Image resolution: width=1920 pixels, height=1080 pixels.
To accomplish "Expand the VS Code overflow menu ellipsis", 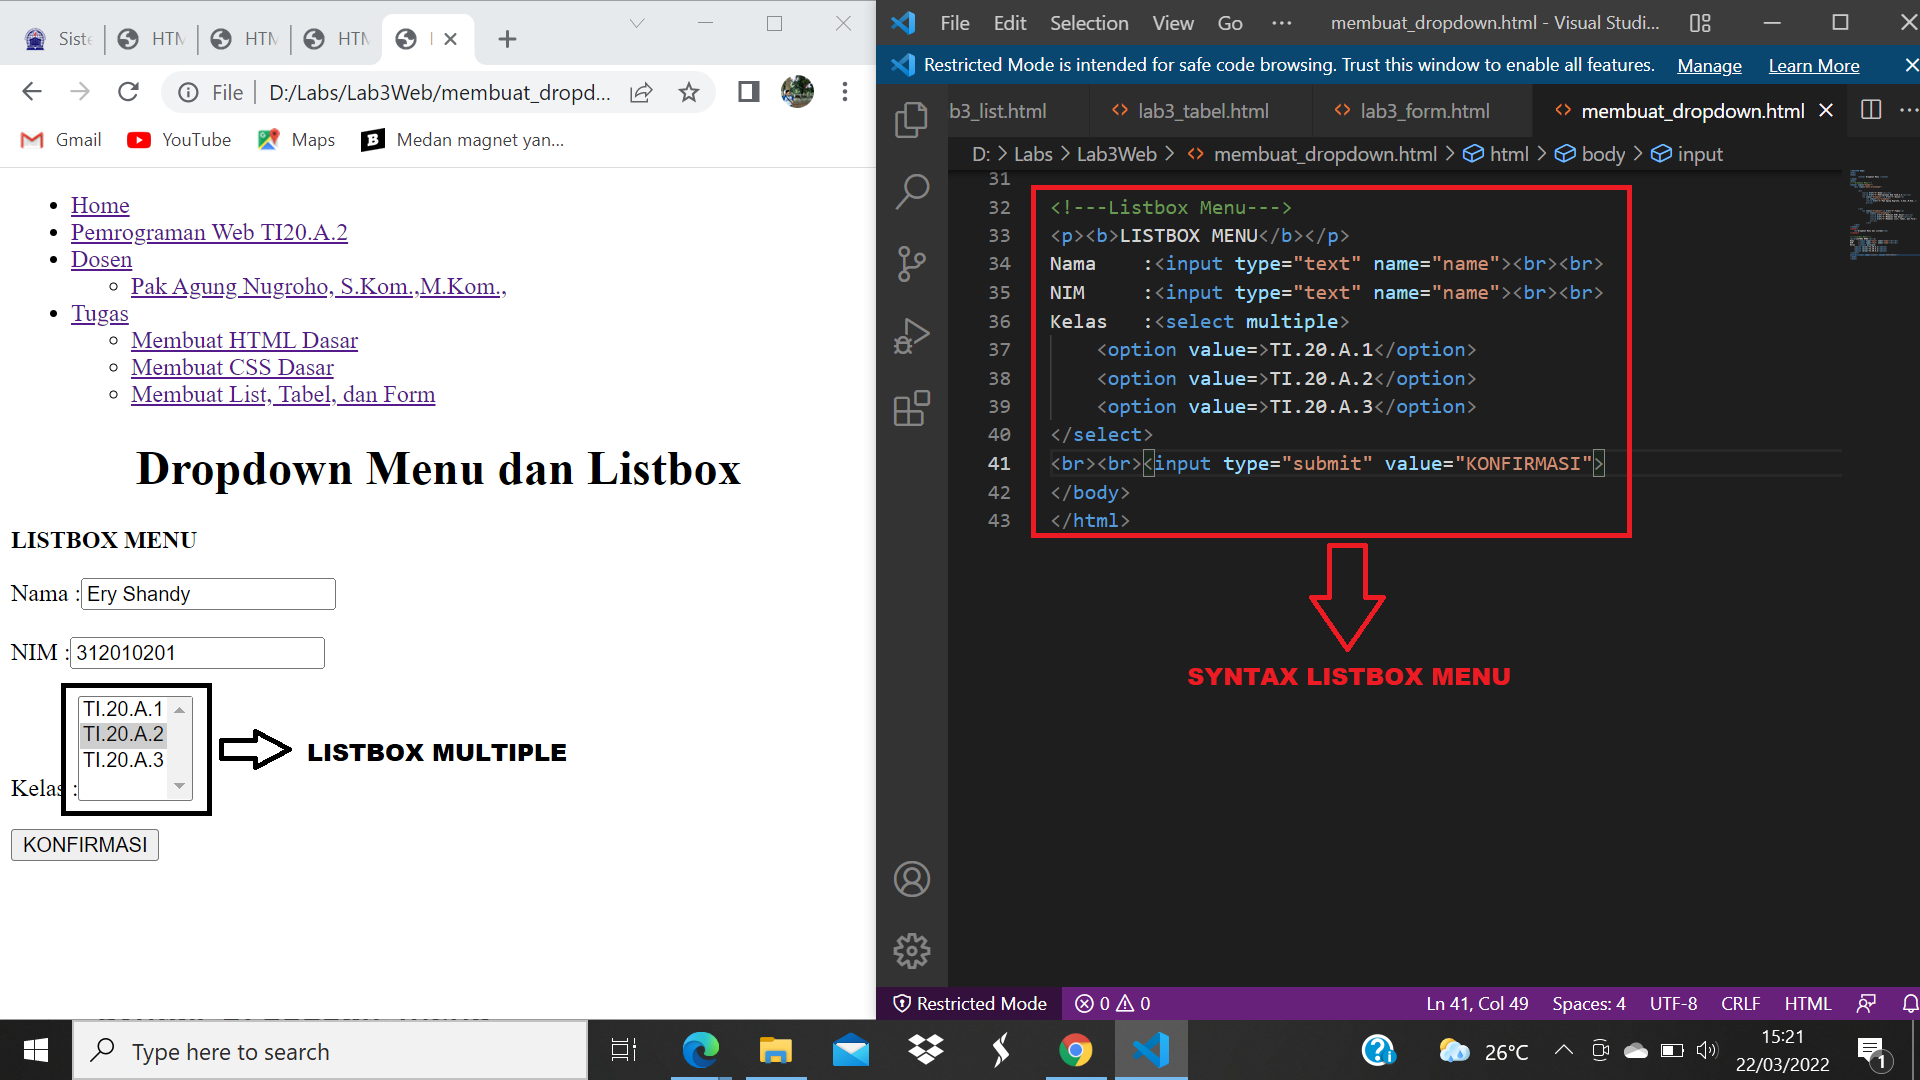I will (1281, 23).
